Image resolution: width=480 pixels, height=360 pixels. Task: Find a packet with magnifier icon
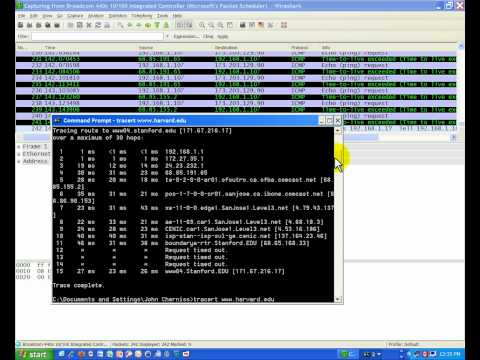click(x=120, y=25)
